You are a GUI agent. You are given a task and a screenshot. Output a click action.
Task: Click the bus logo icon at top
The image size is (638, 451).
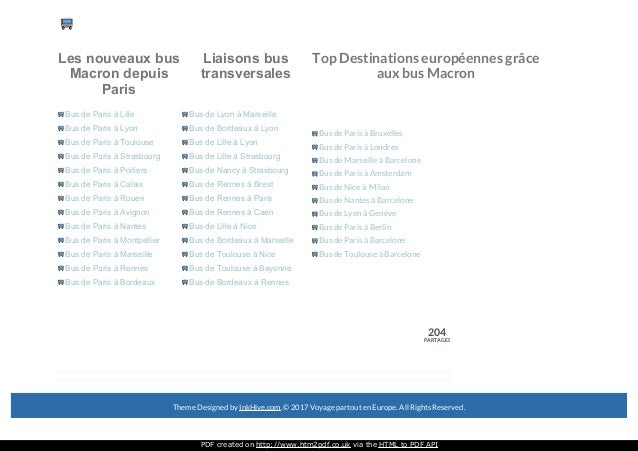click(67, 24)
